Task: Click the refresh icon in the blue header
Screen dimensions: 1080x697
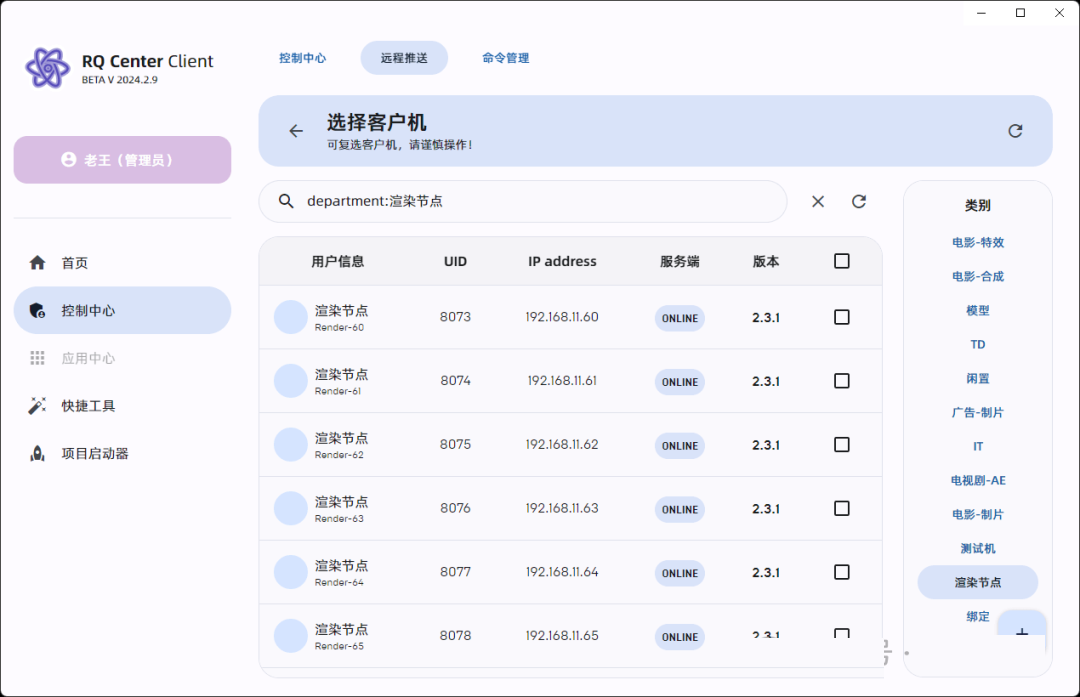Action: point(1015,131)
